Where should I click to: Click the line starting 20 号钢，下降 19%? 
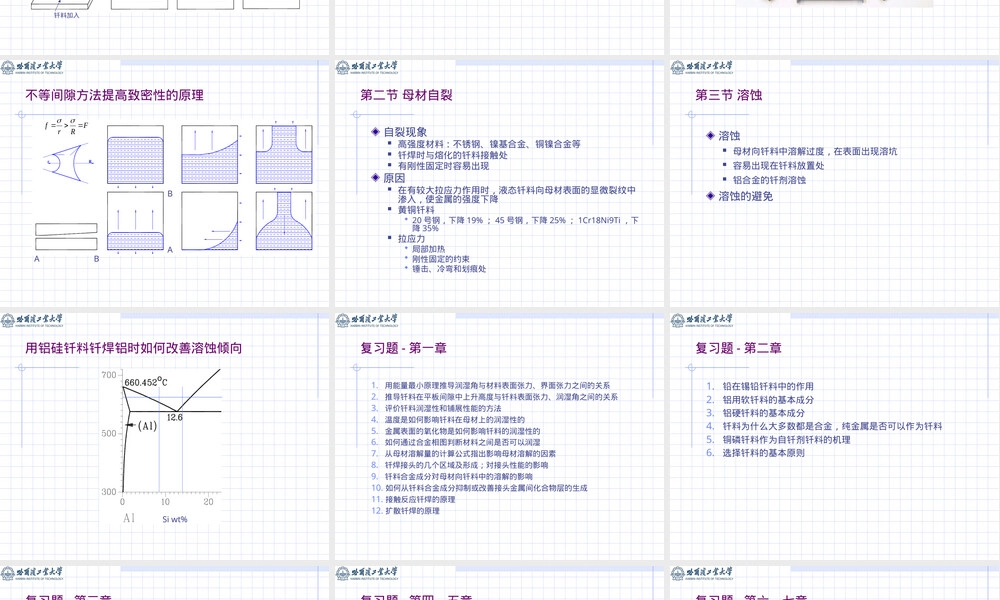[x=525, y=224]
